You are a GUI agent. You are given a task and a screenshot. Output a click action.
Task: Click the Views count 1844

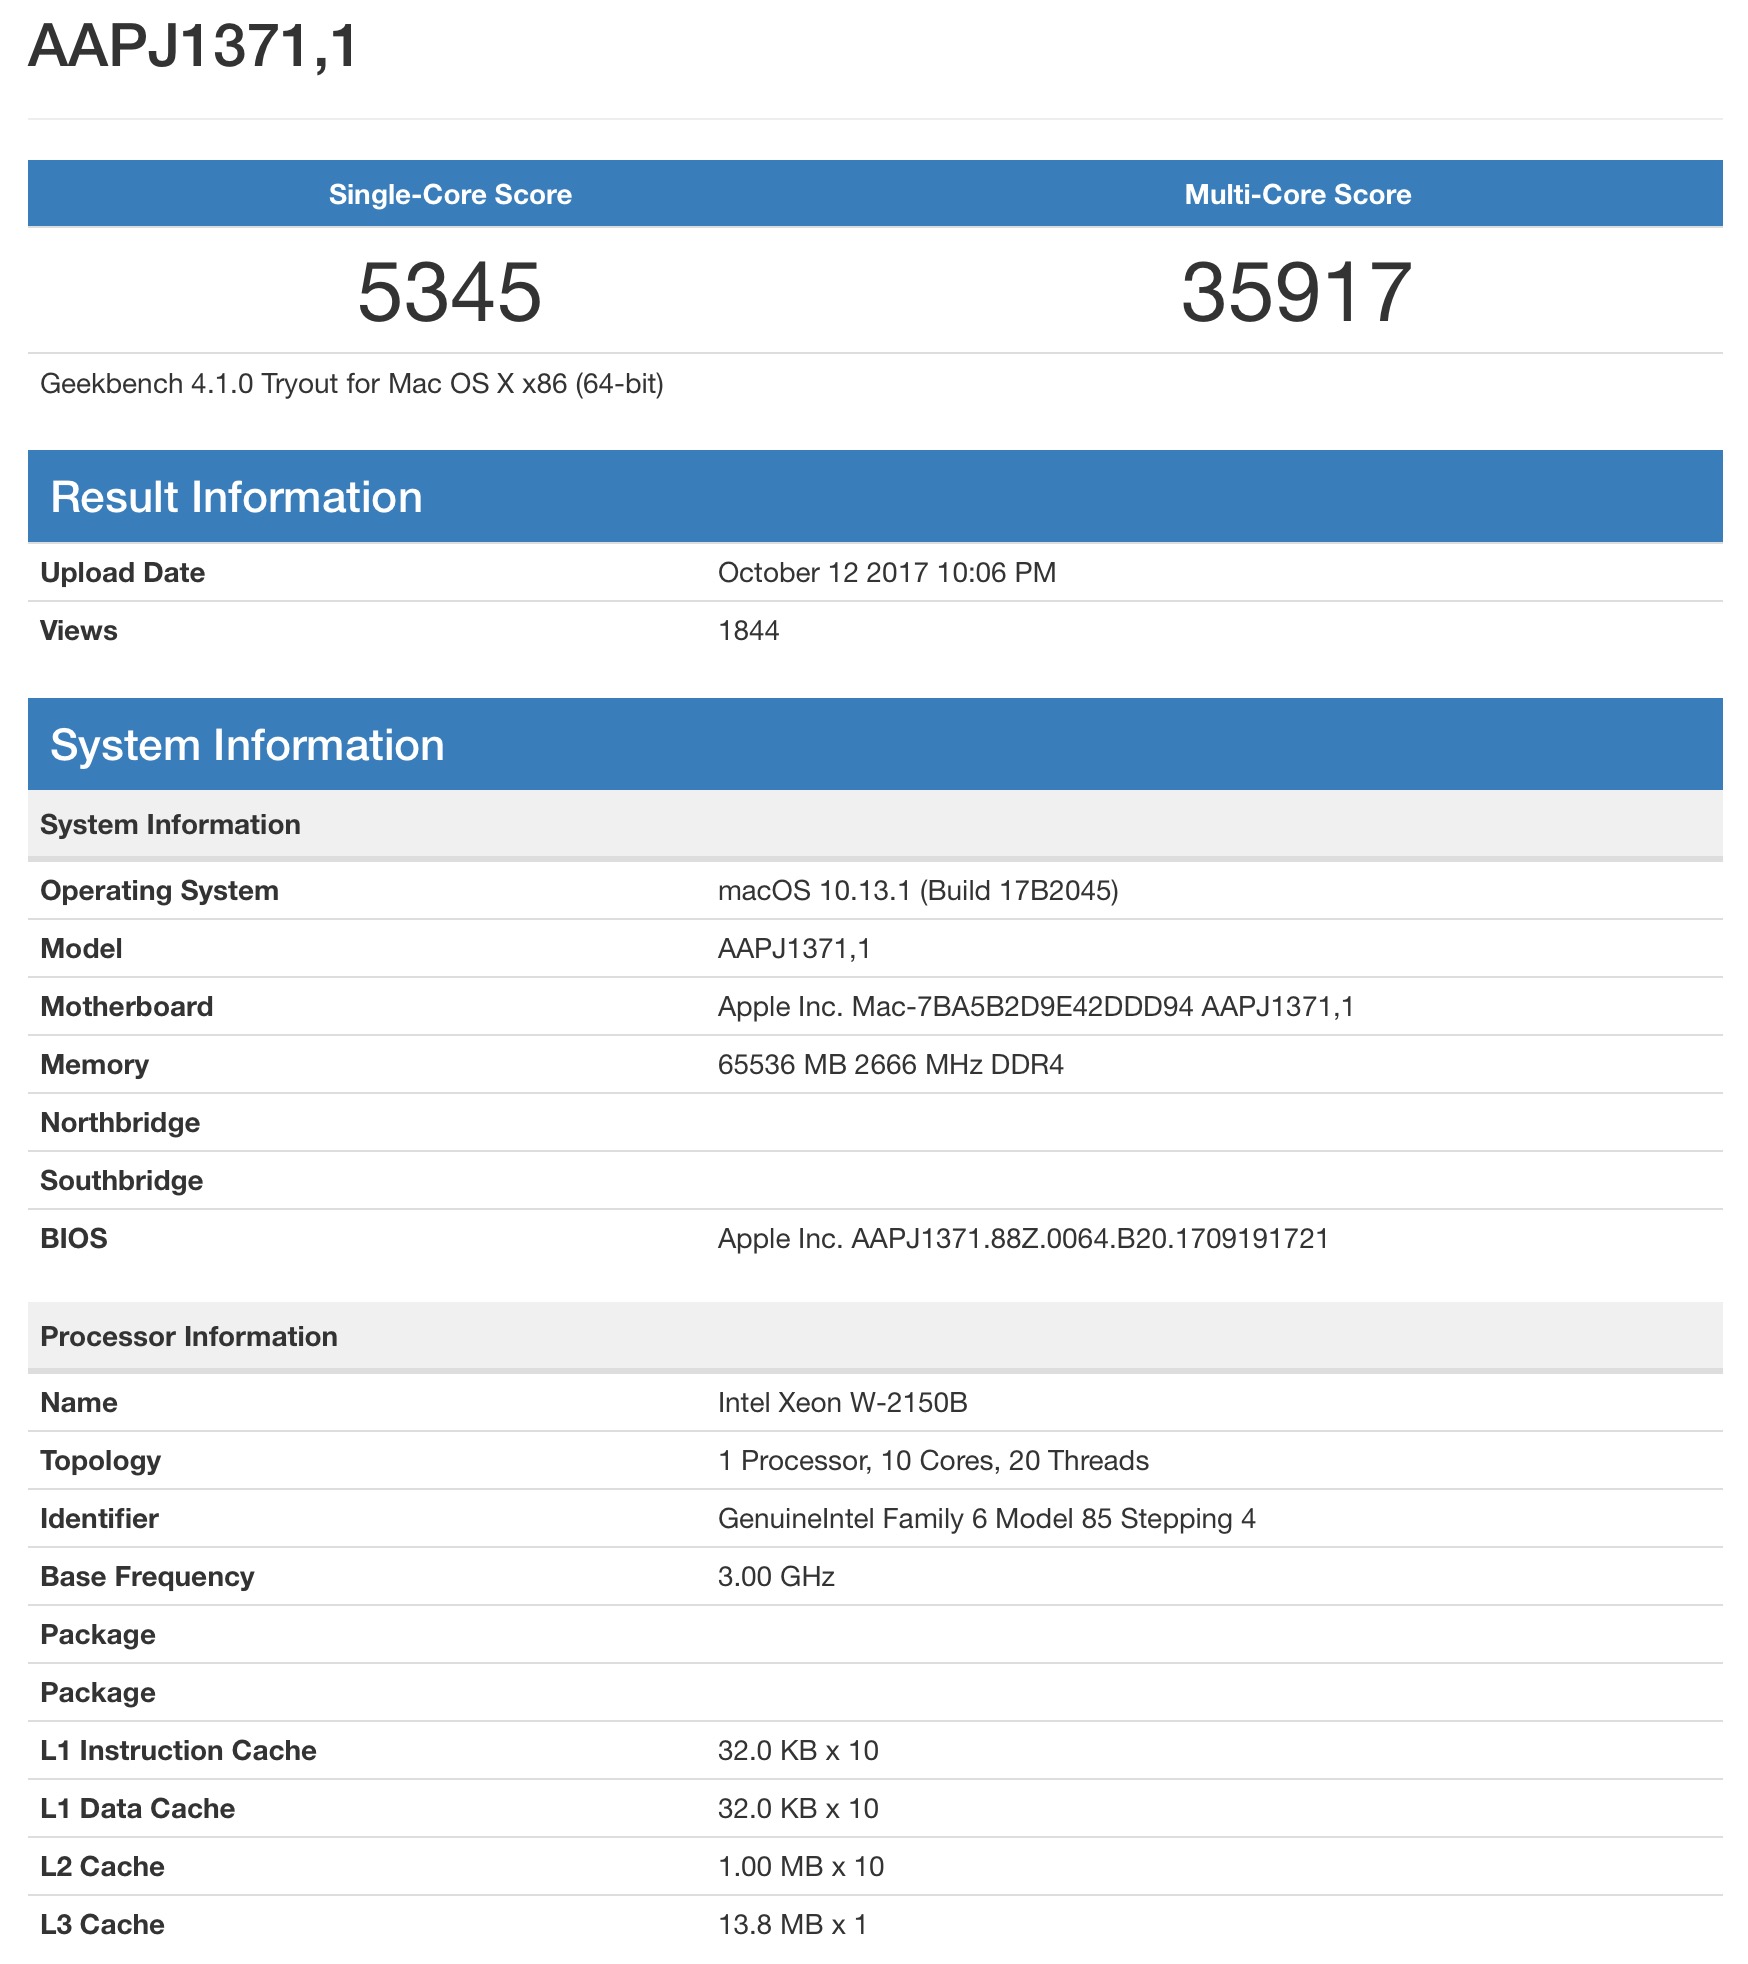748,630
